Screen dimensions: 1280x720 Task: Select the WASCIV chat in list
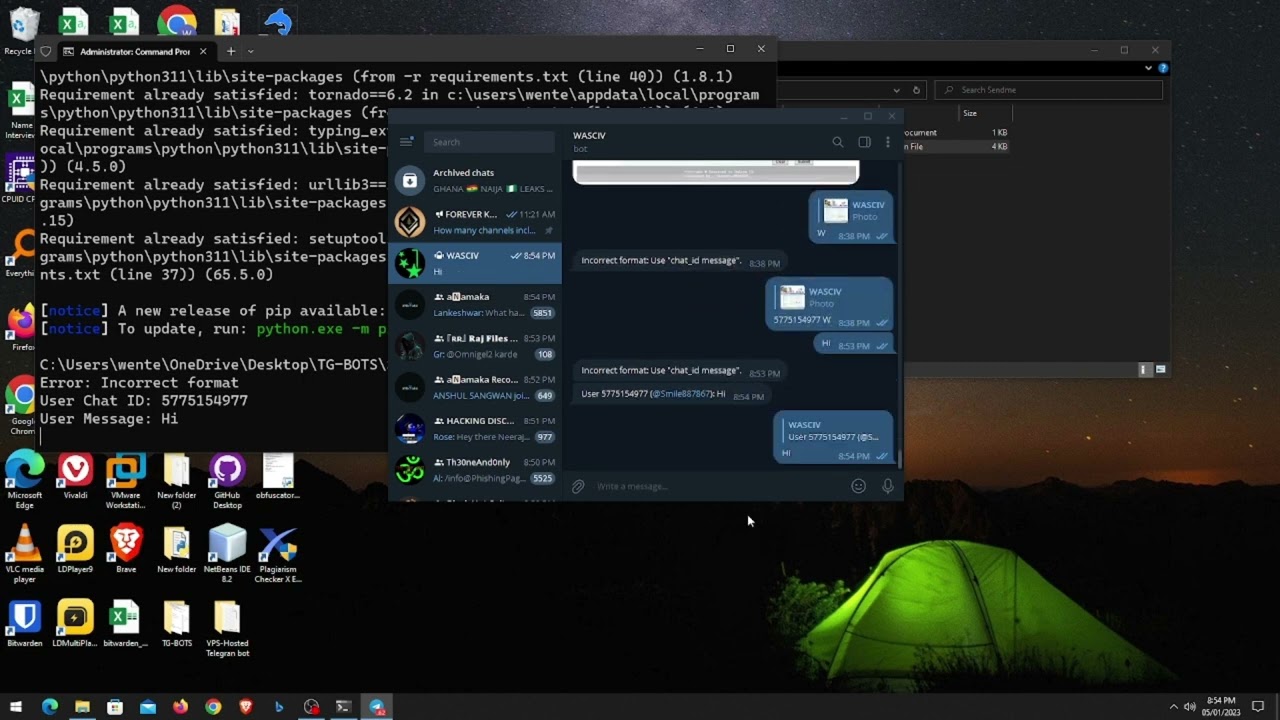(475, 263)
